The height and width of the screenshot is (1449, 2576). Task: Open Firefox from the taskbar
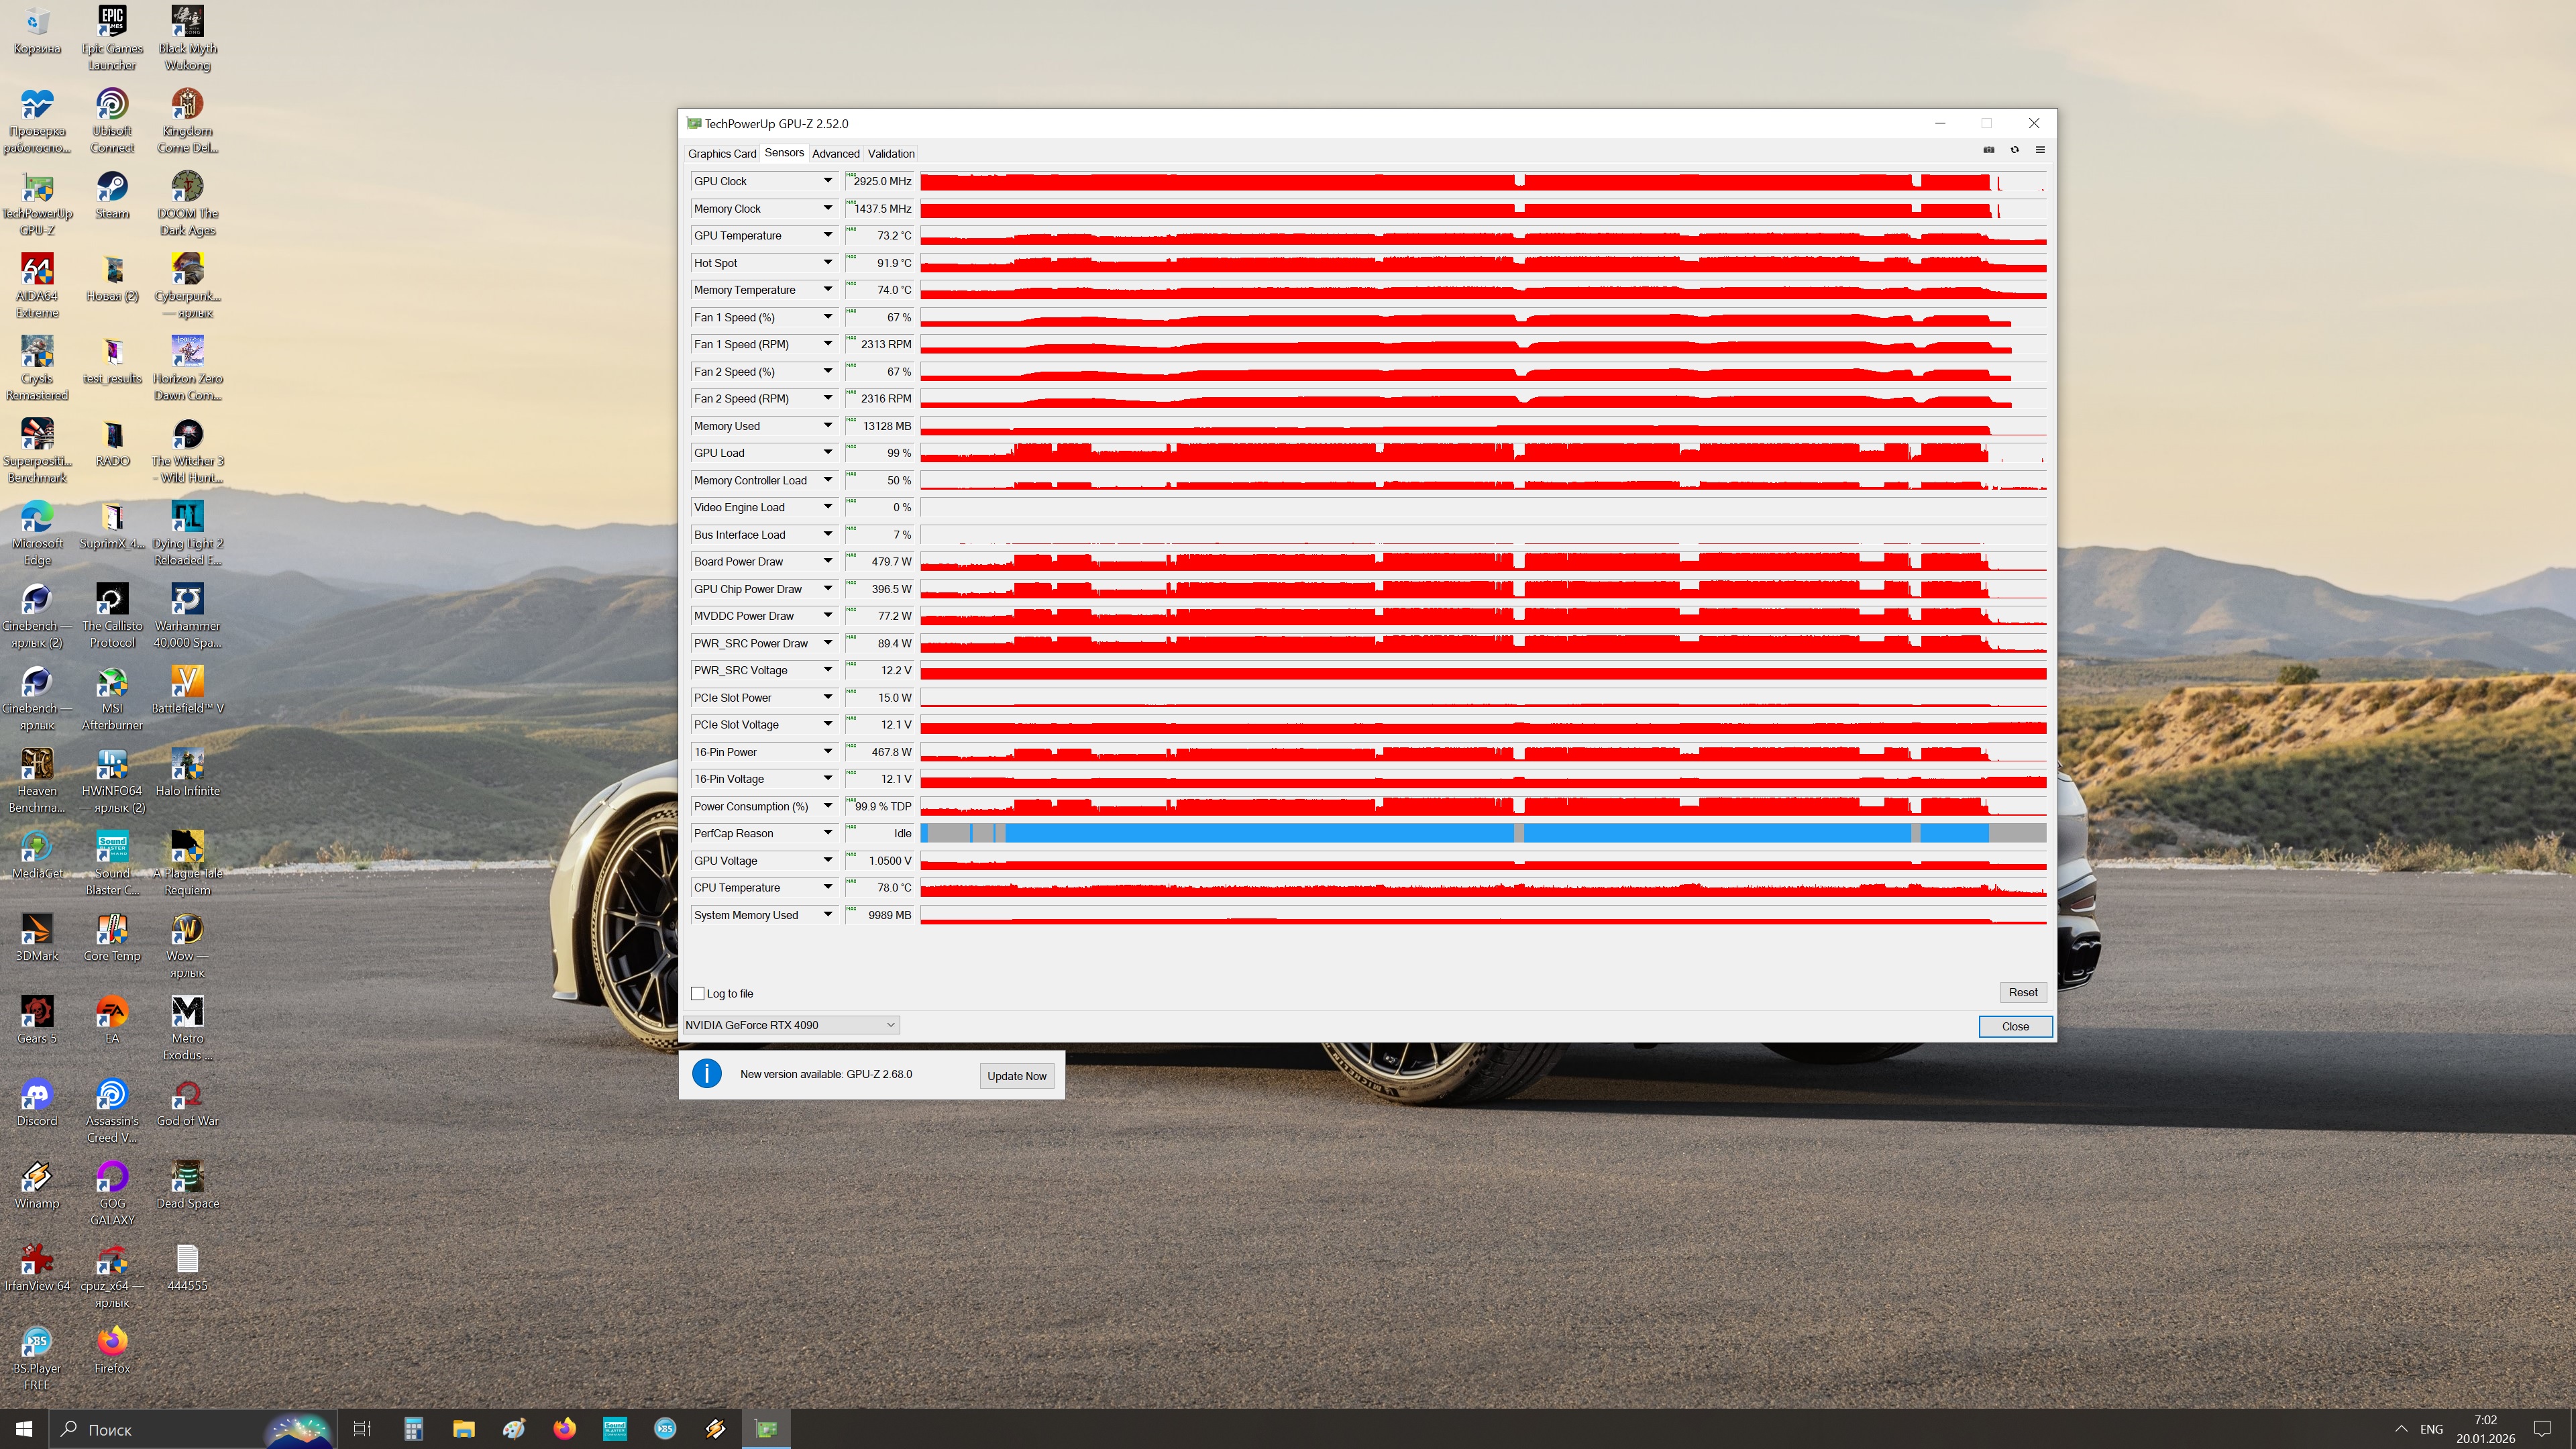click(x=564, y=1429)
